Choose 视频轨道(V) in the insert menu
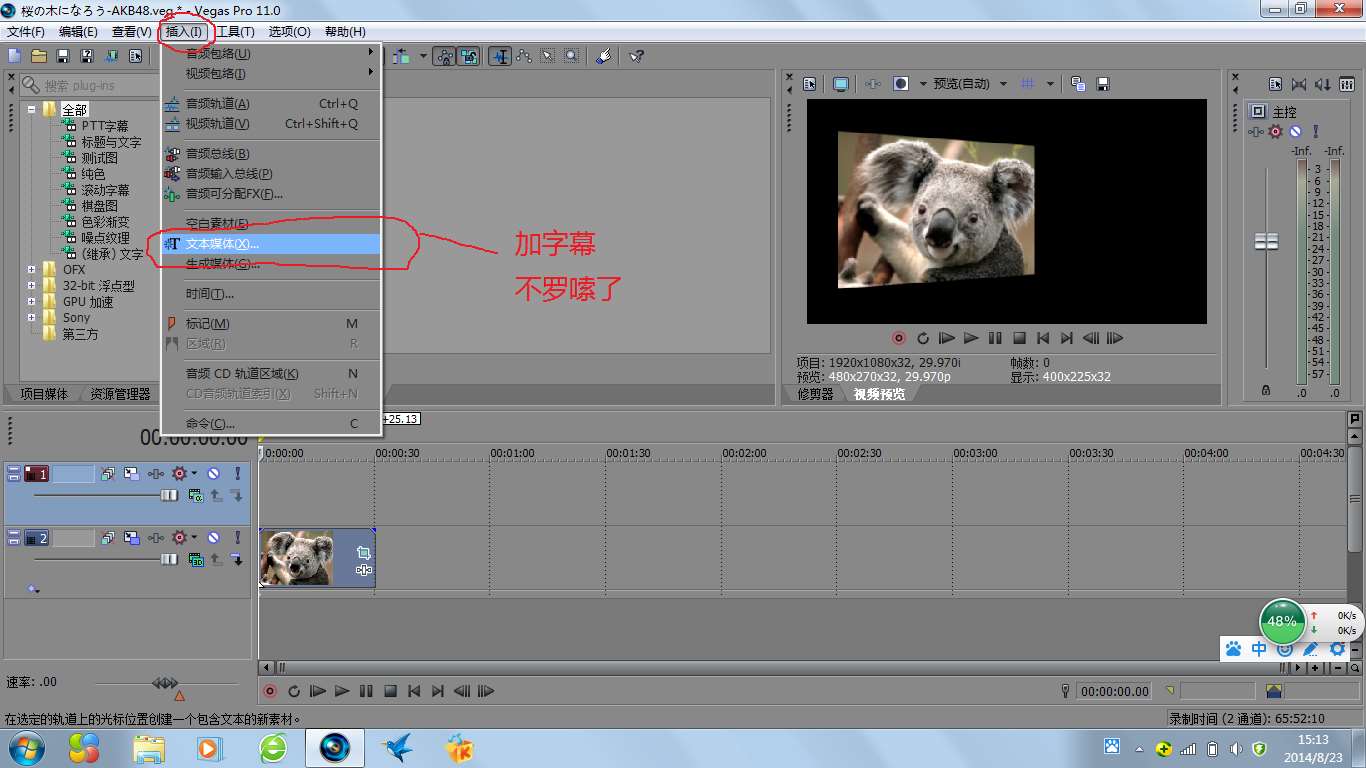This screenshot has width=1366, height=768. pyautogui.click(x=271, y=123)
